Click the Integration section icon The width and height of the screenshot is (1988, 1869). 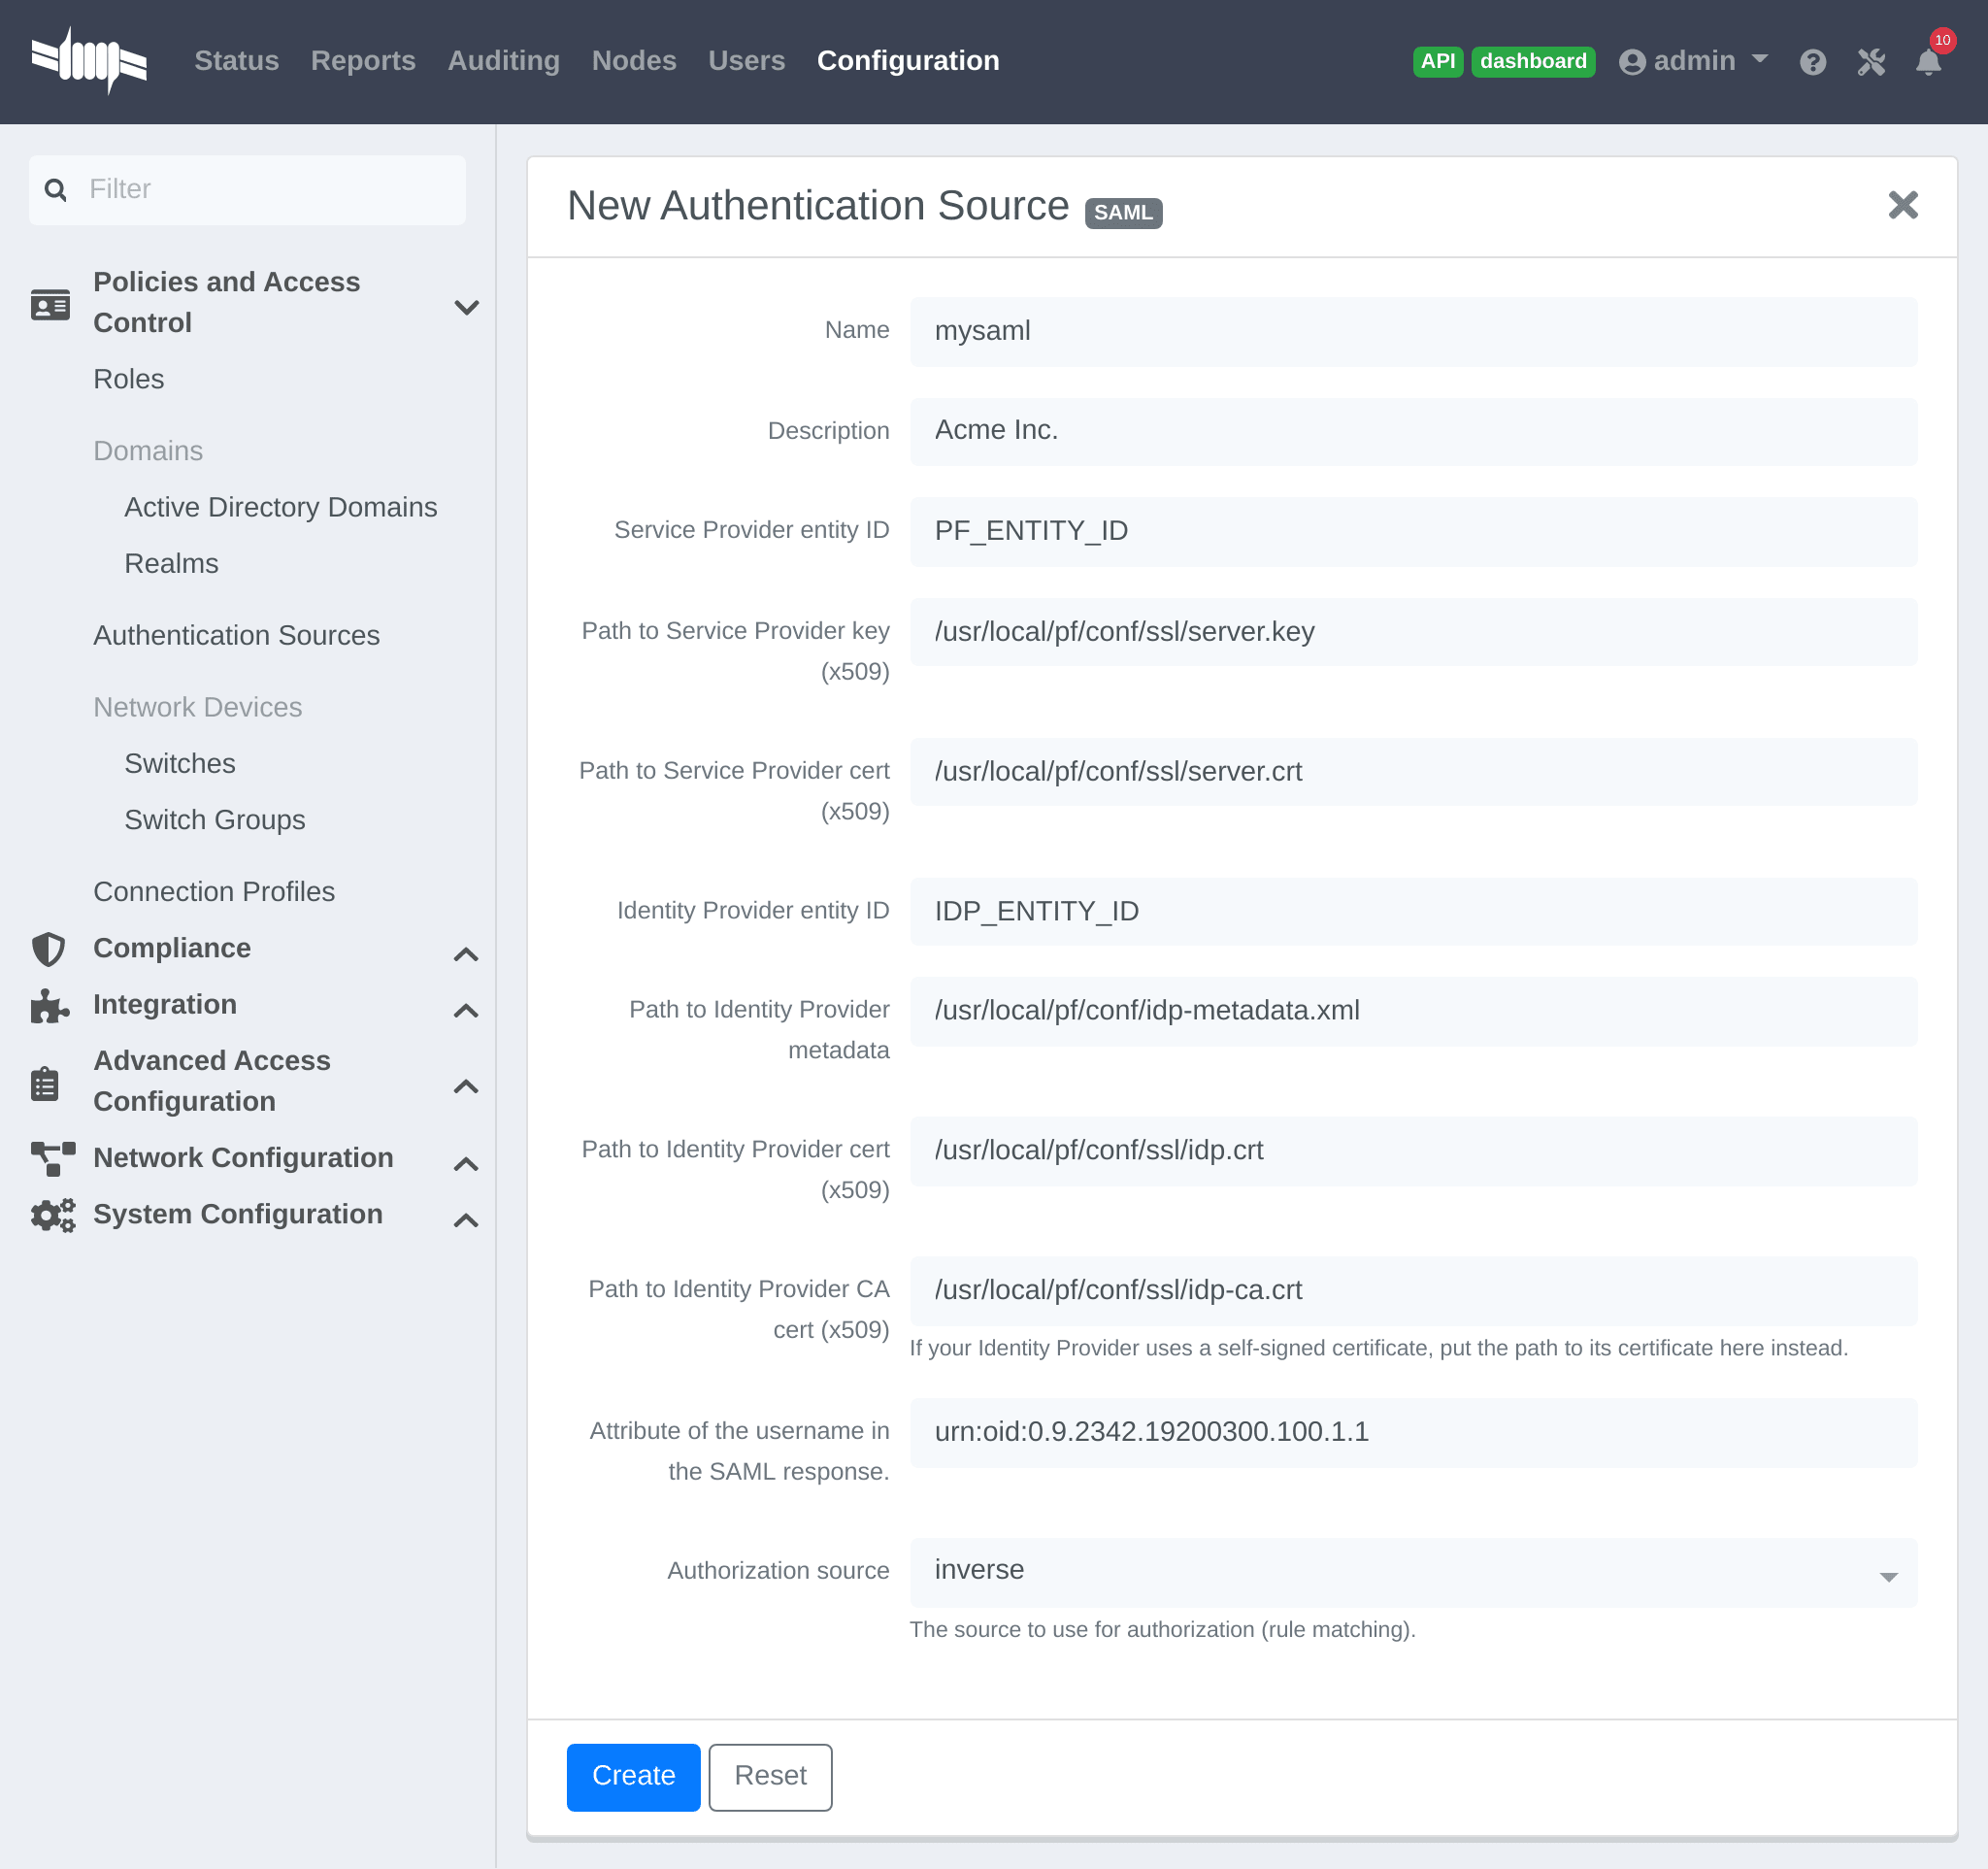[46, 1005]
